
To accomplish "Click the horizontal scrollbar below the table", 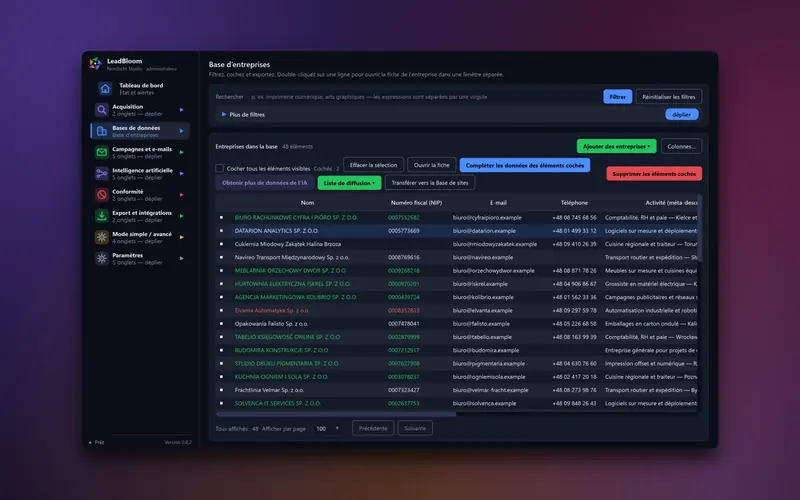I will 336,414.
